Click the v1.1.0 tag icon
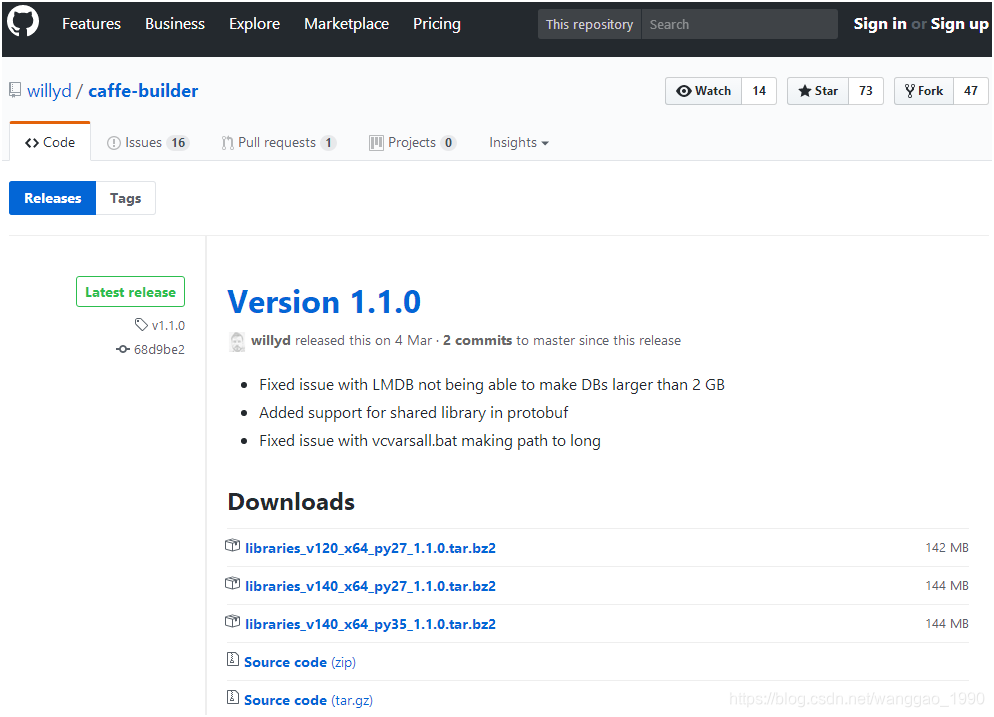This screenshot has width=994, height=717. coord(141,325)
